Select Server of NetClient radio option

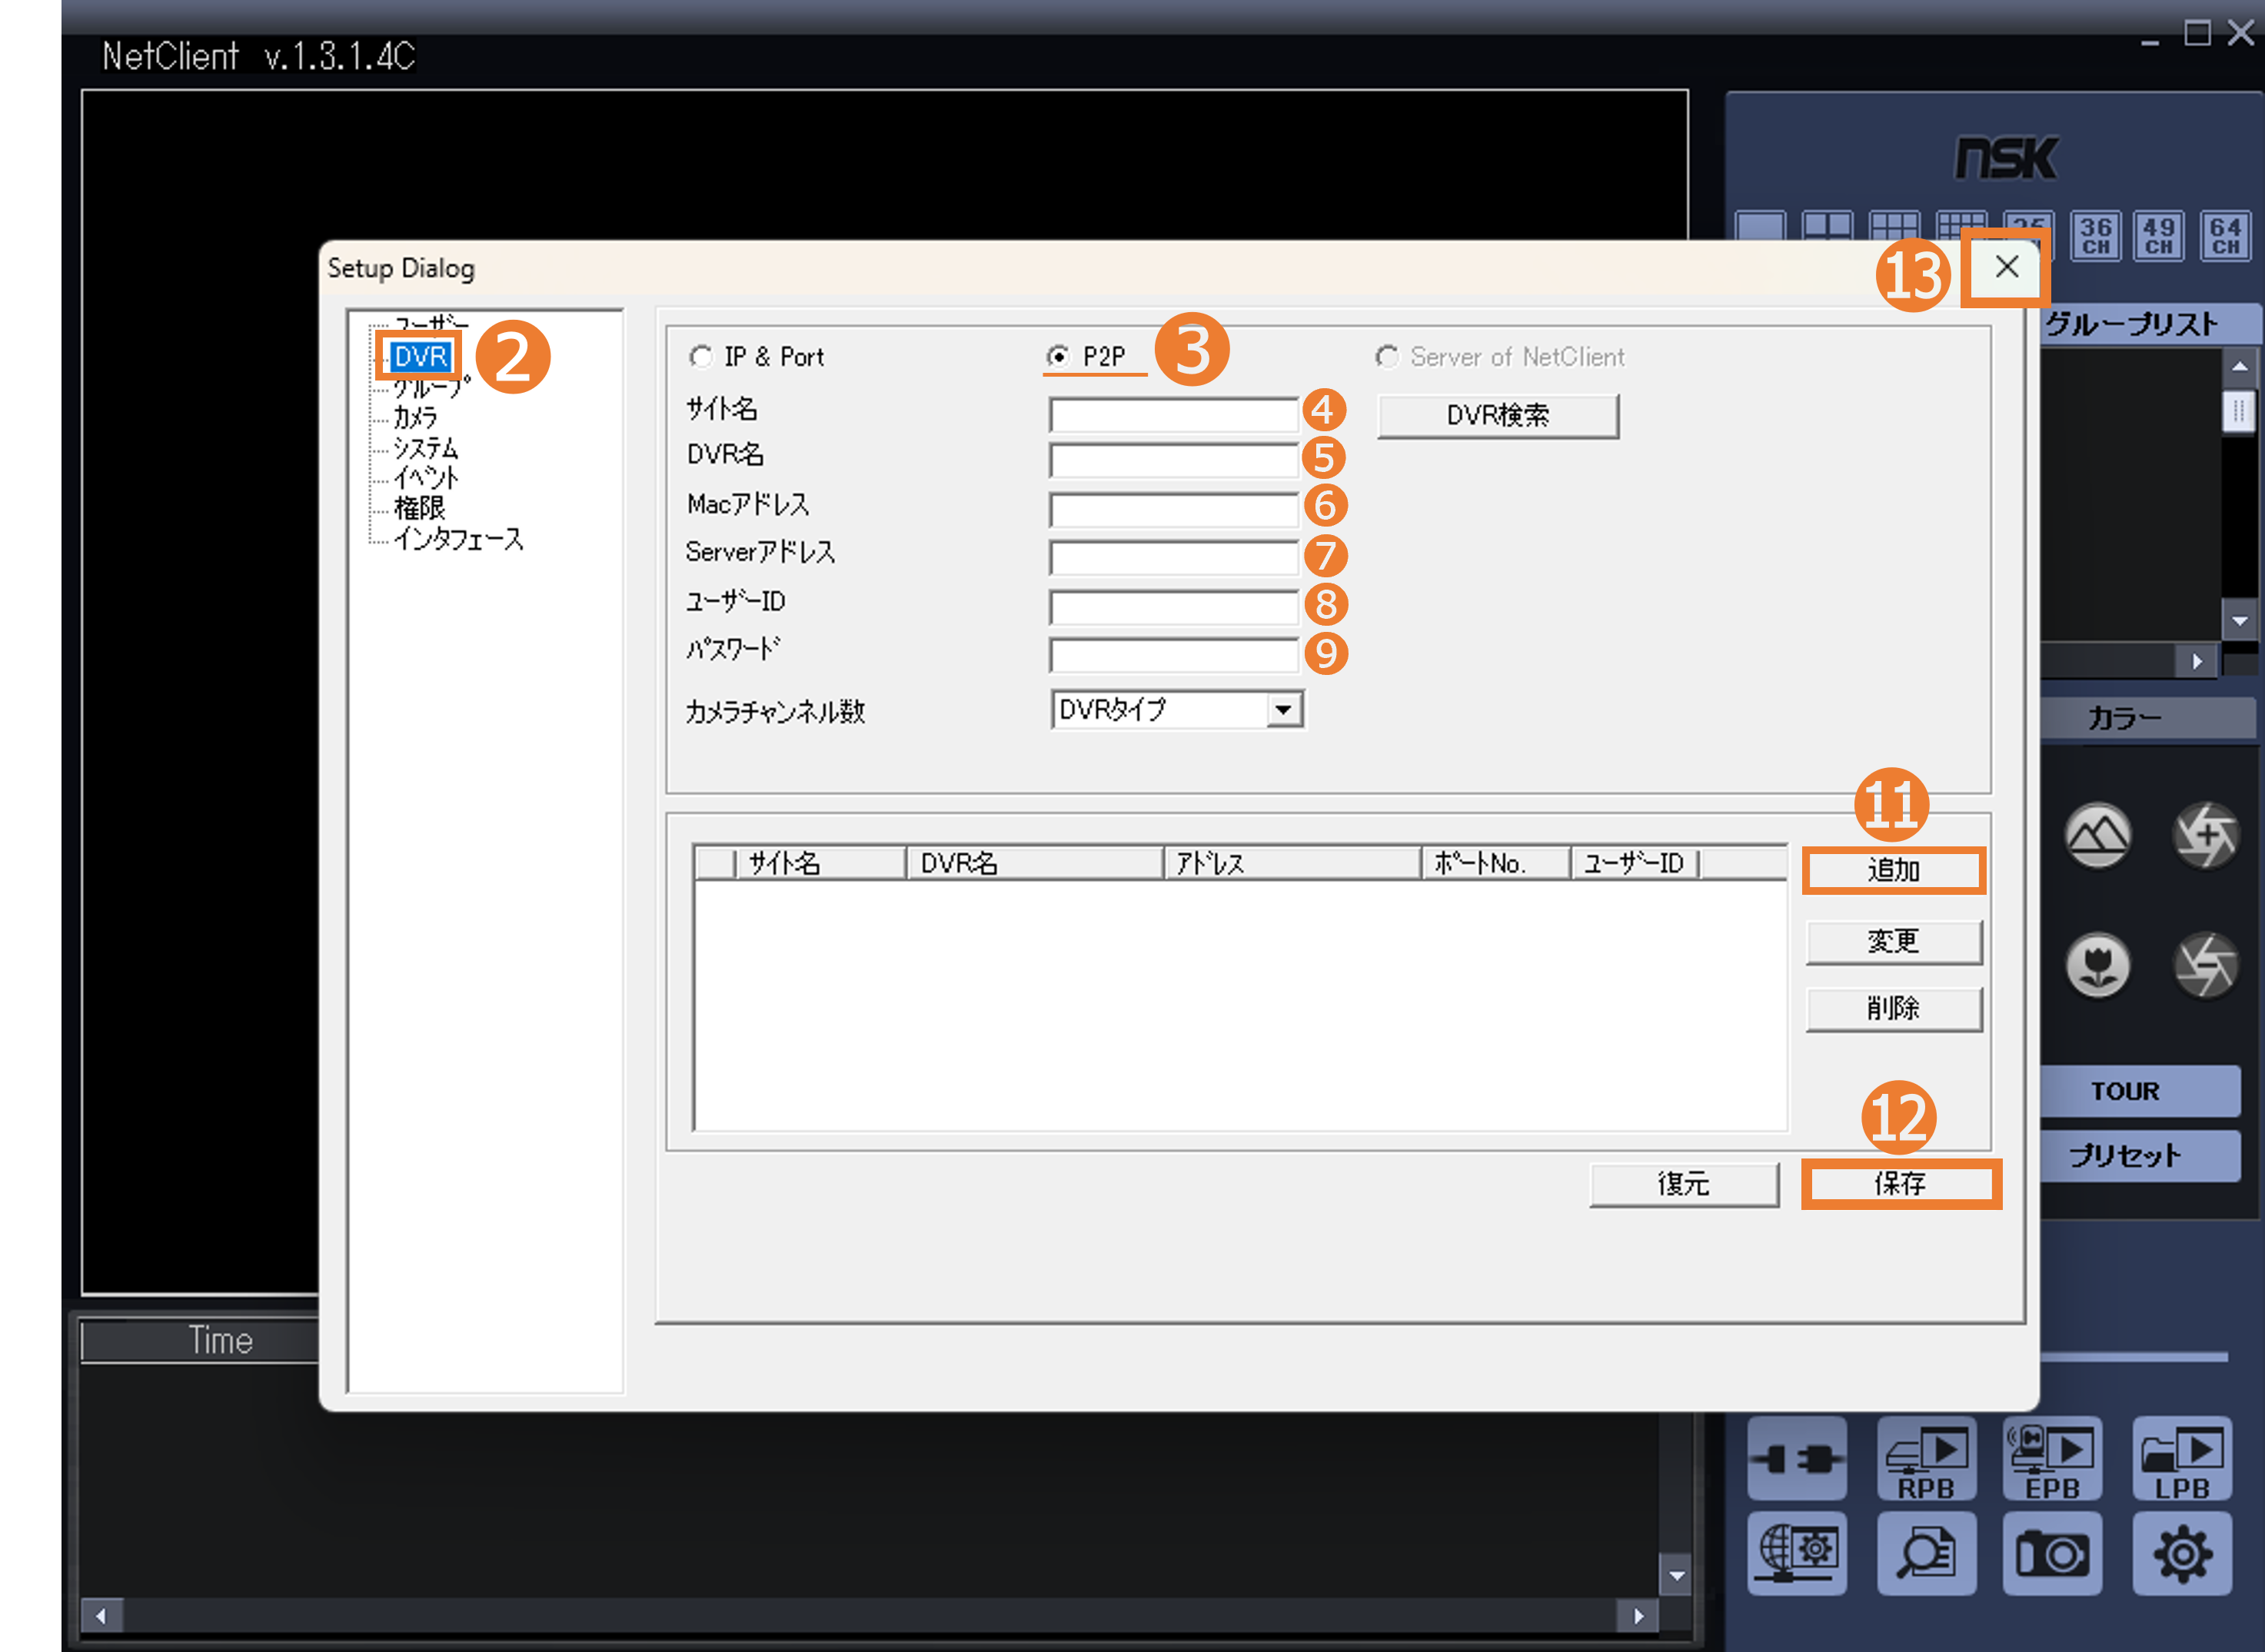(x=1387, y=357)
